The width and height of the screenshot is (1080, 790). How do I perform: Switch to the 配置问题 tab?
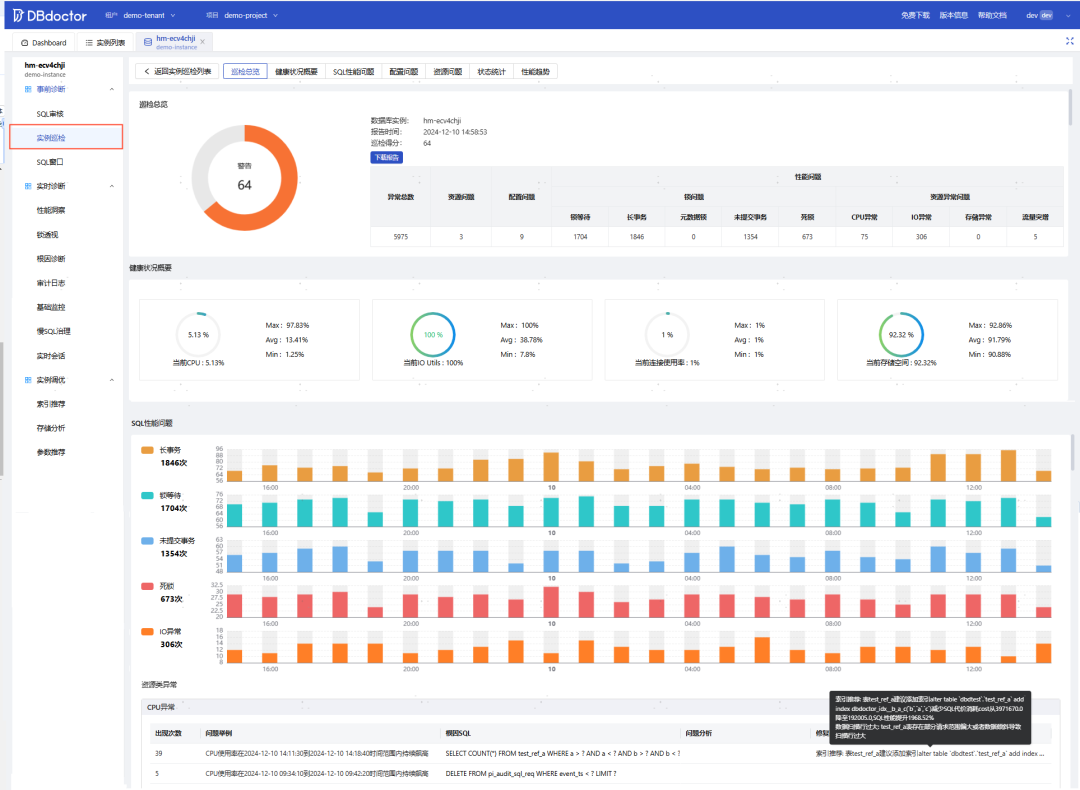[404, 72]
